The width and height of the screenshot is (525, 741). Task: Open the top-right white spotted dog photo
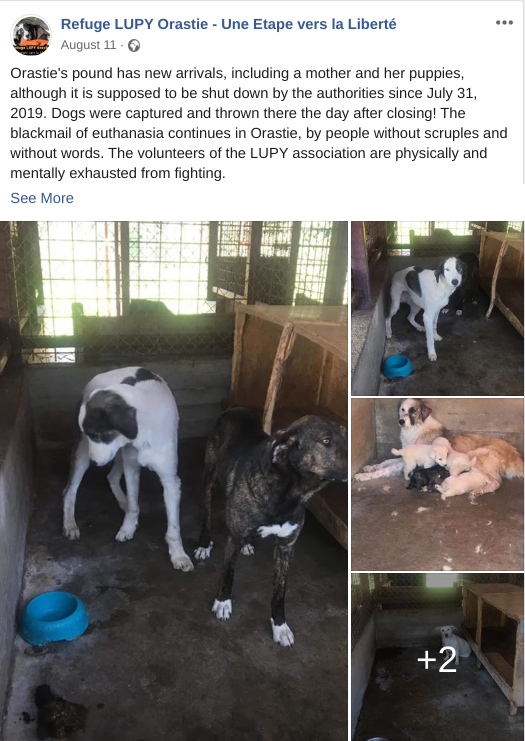(437, 308)
